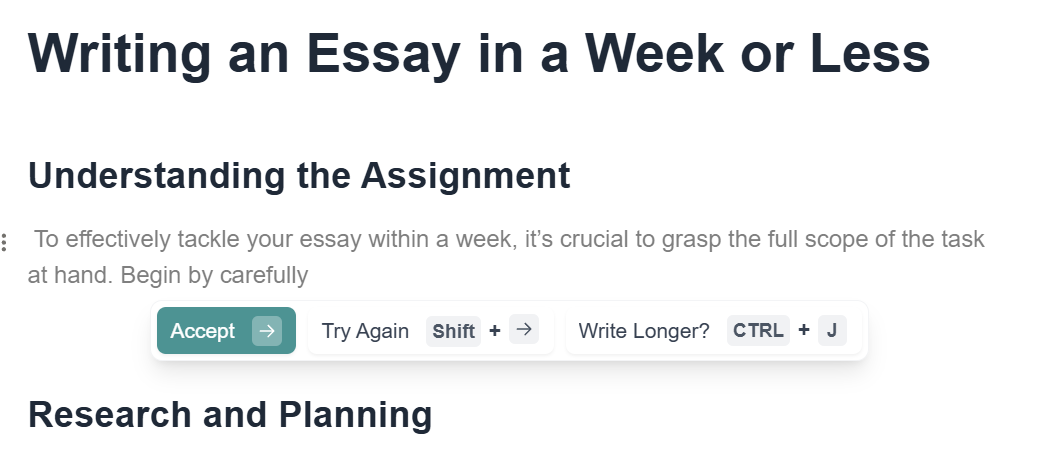Viewport: 1042px width, 475px height.
Task: Click the J key badge
Action: 832,331
